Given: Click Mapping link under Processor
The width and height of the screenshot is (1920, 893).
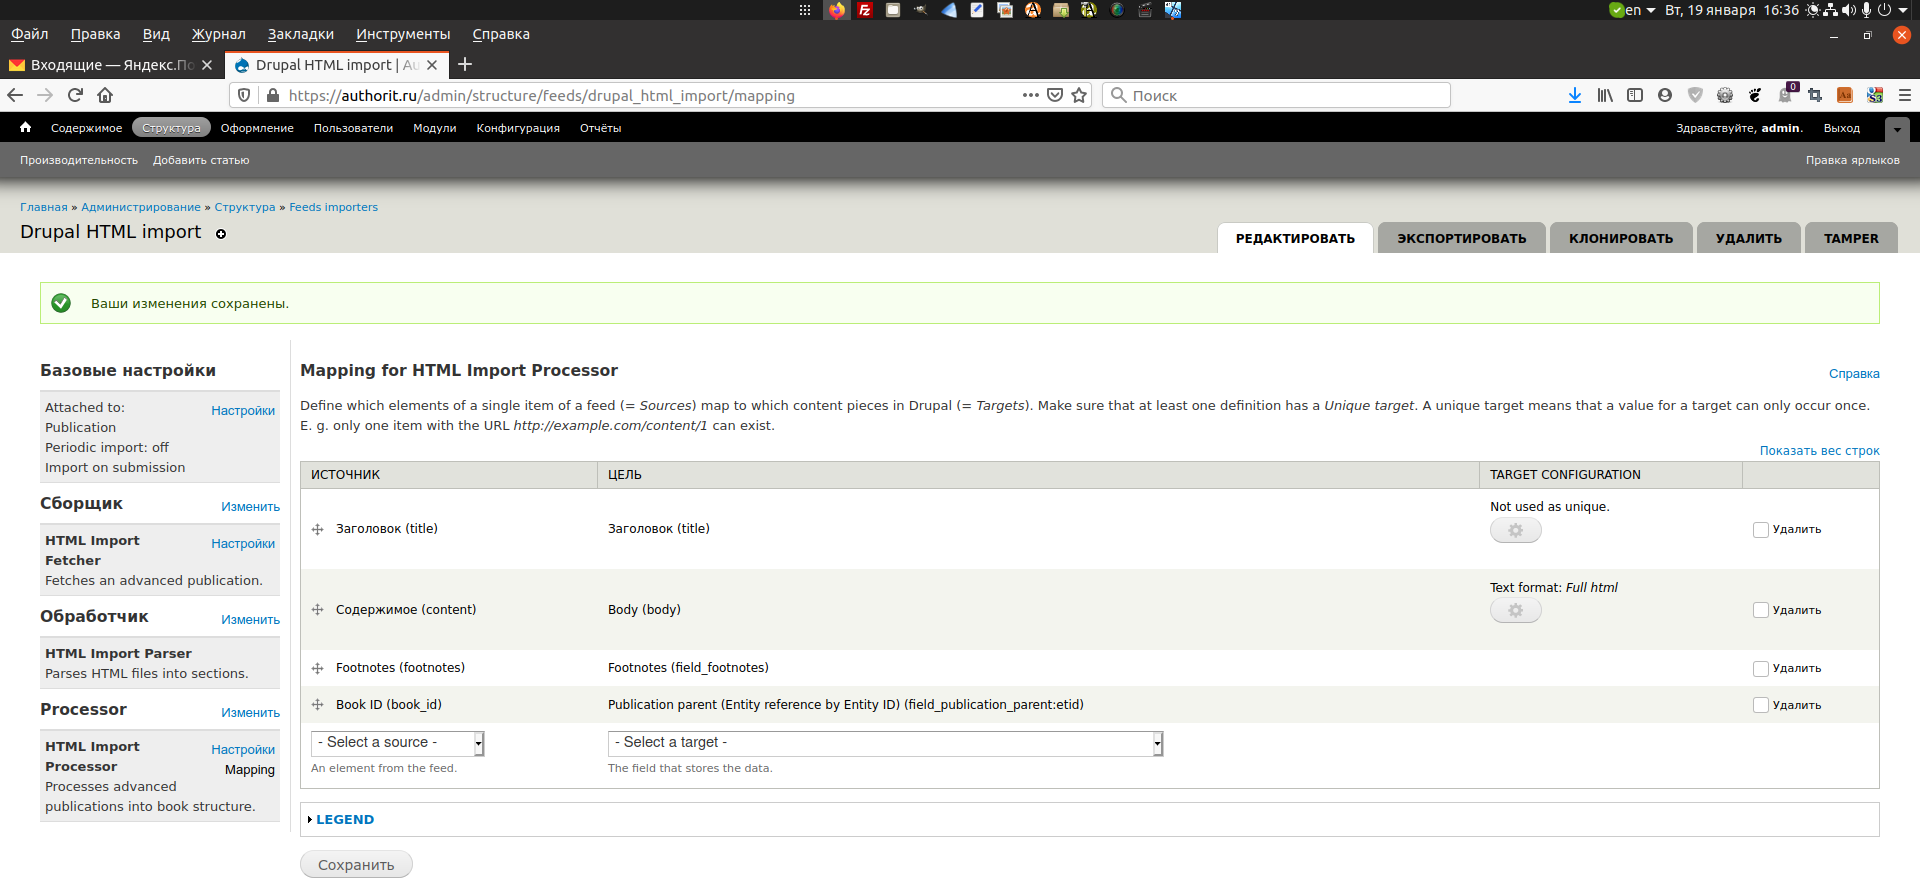Looking at the screenshot, I should (x=250, y=770).
